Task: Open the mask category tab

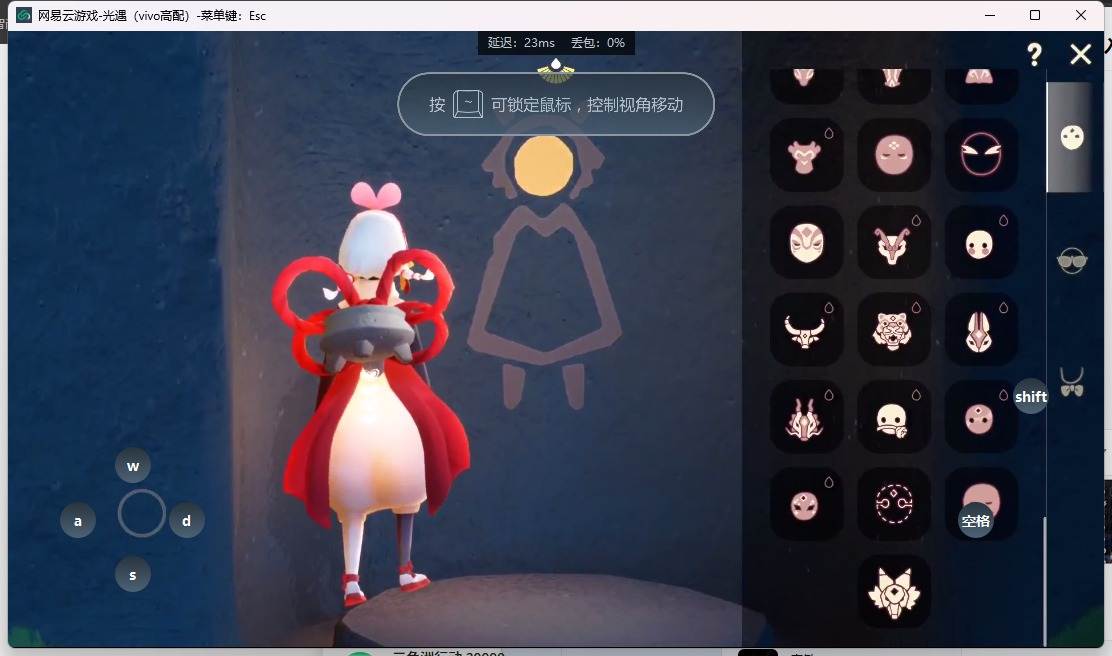Action: pyautogui.click(x=1072, y=137)
